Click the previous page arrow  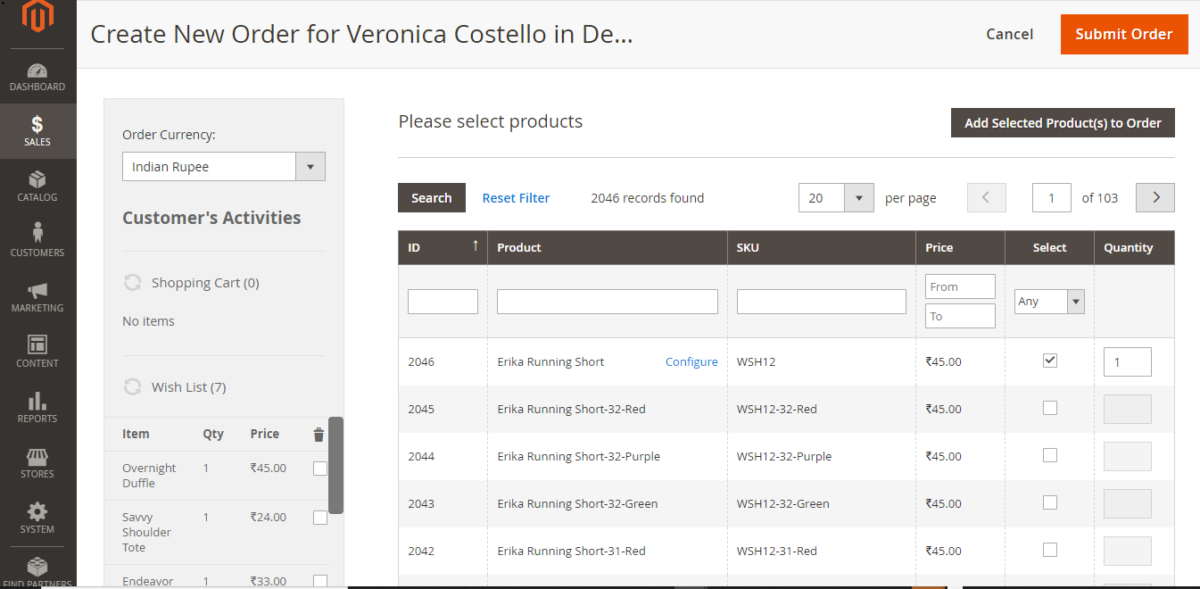(986, 198)
